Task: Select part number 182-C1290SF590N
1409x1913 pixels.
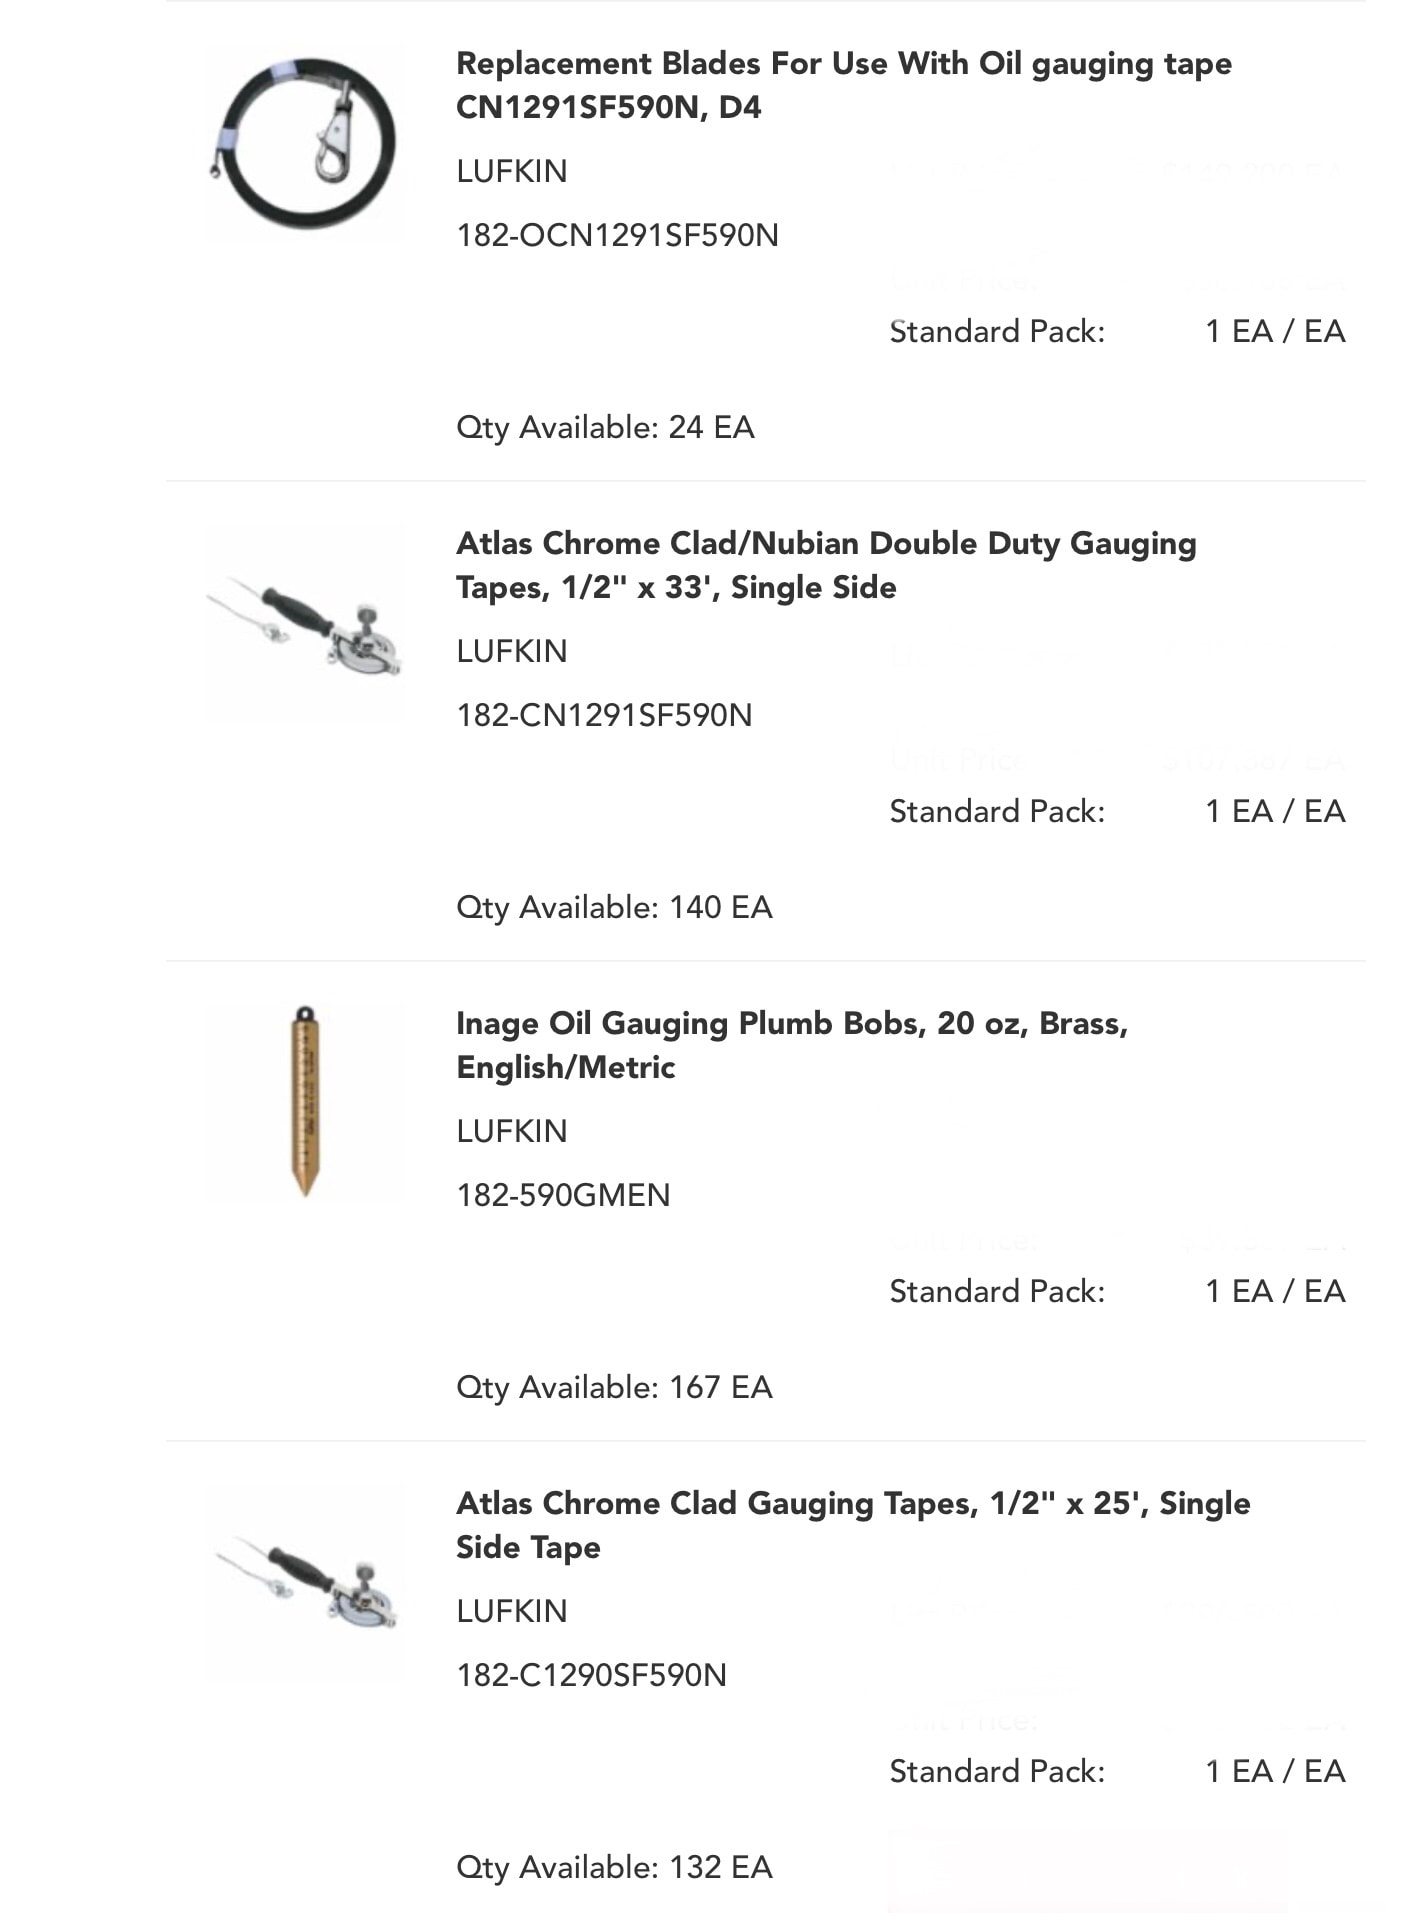Action: click(x=591, y=1675)
